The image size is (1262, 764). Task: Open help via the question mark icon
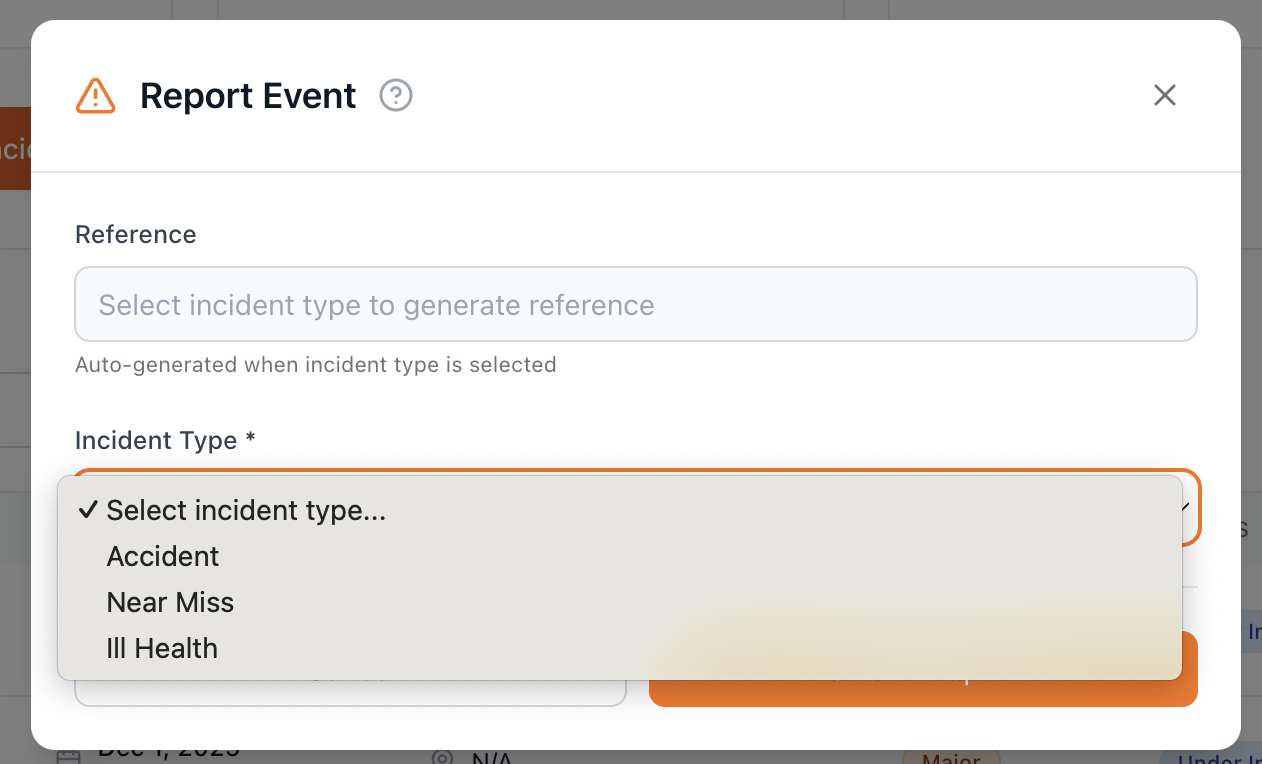[x=395, y=95]
